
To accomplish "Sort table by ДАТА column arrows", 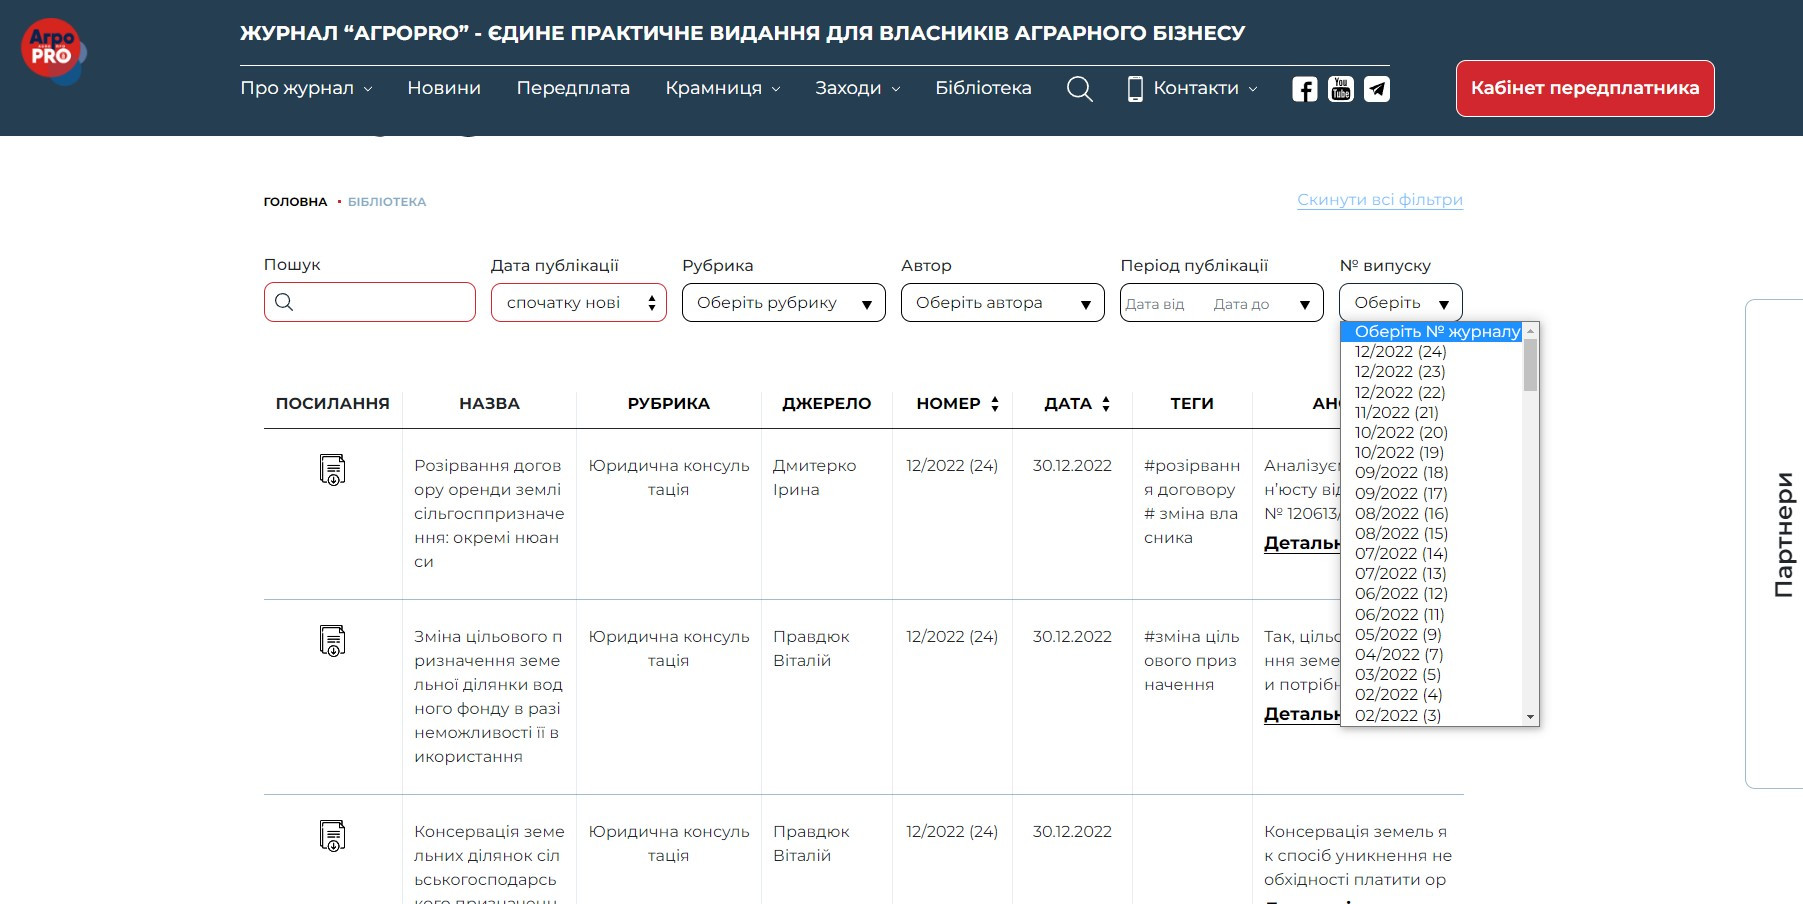I will [x=1106, y=404].
